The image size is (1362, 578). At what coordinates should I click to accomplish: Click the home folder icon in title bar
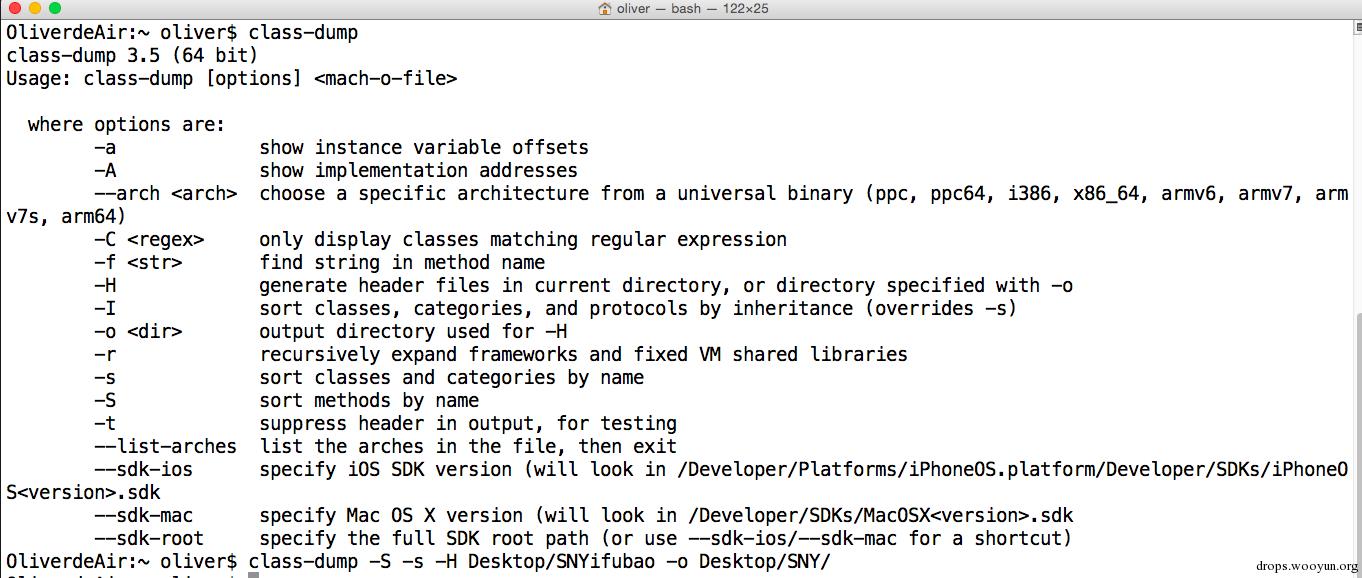click(605, 9)
